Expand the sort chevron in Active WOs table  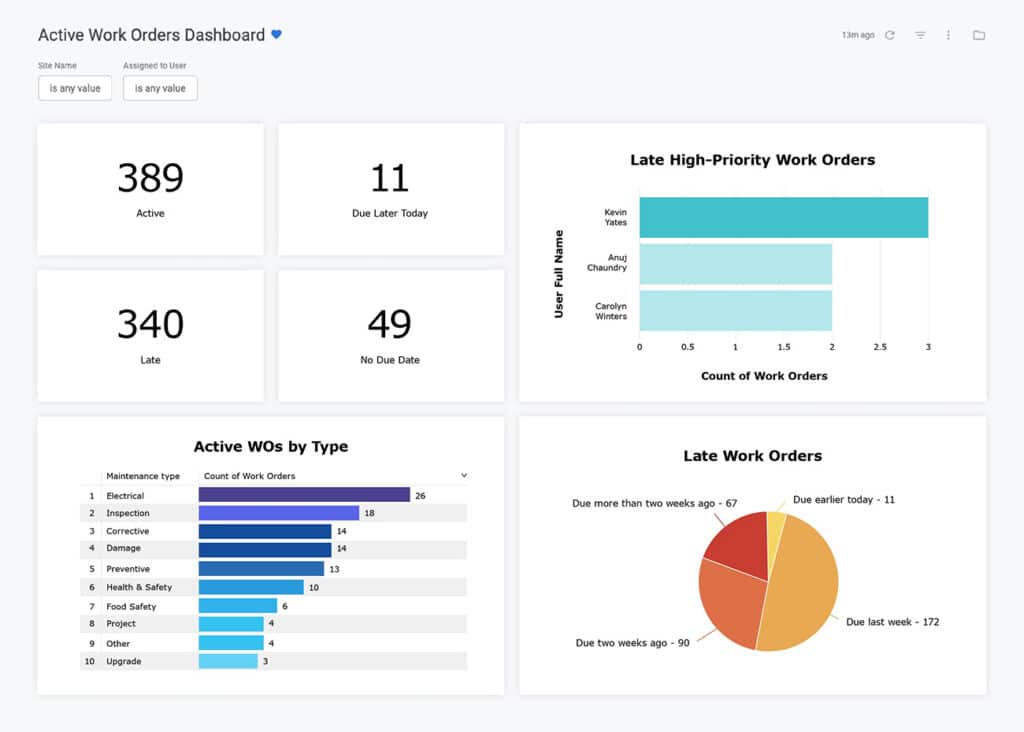point(464,475)
